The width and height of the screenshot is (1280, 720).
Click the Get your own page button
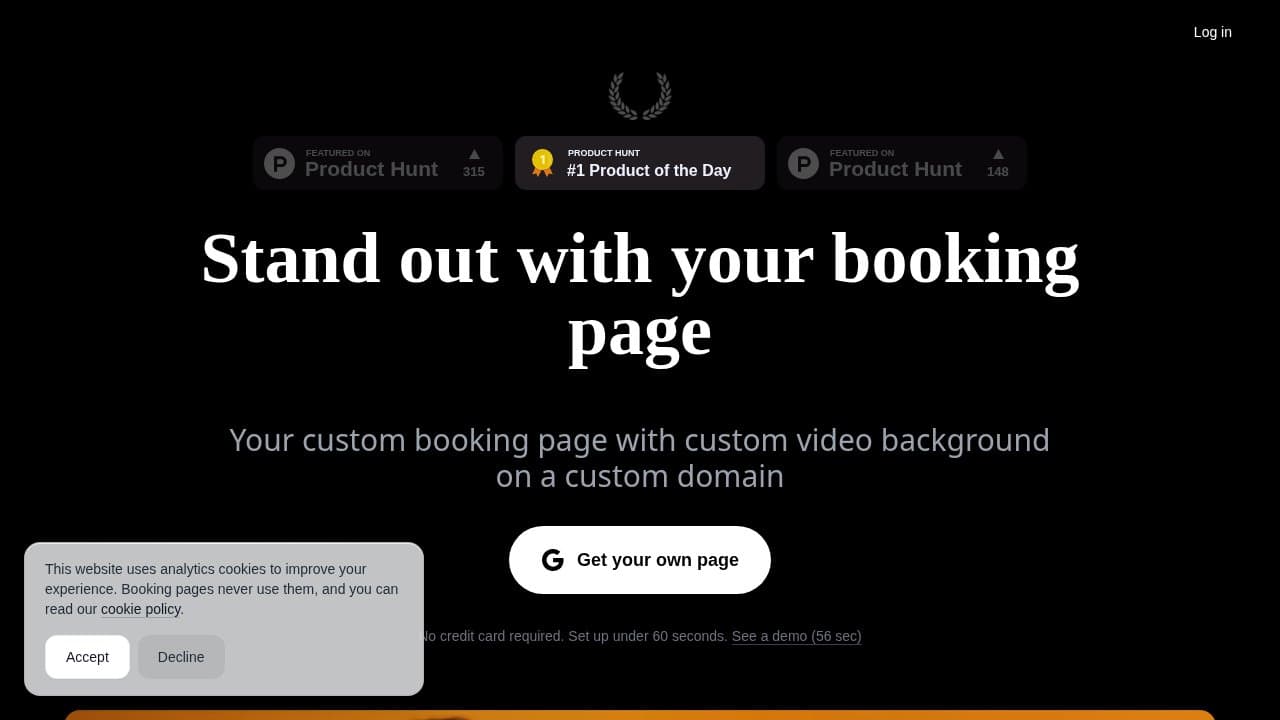[640, 560]
